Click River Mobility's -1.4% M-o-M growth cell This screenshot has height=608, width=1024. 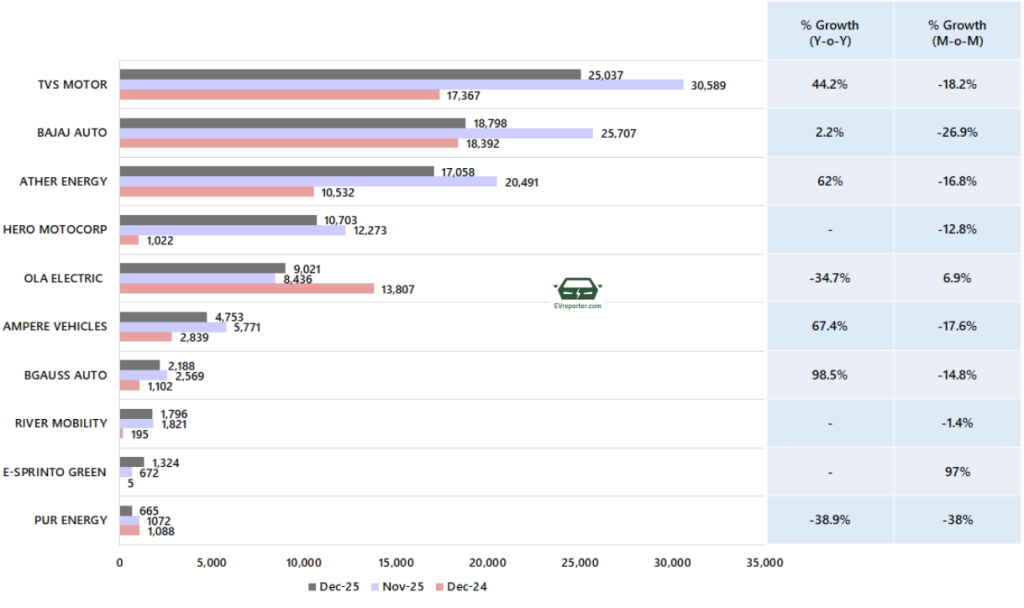957,423
